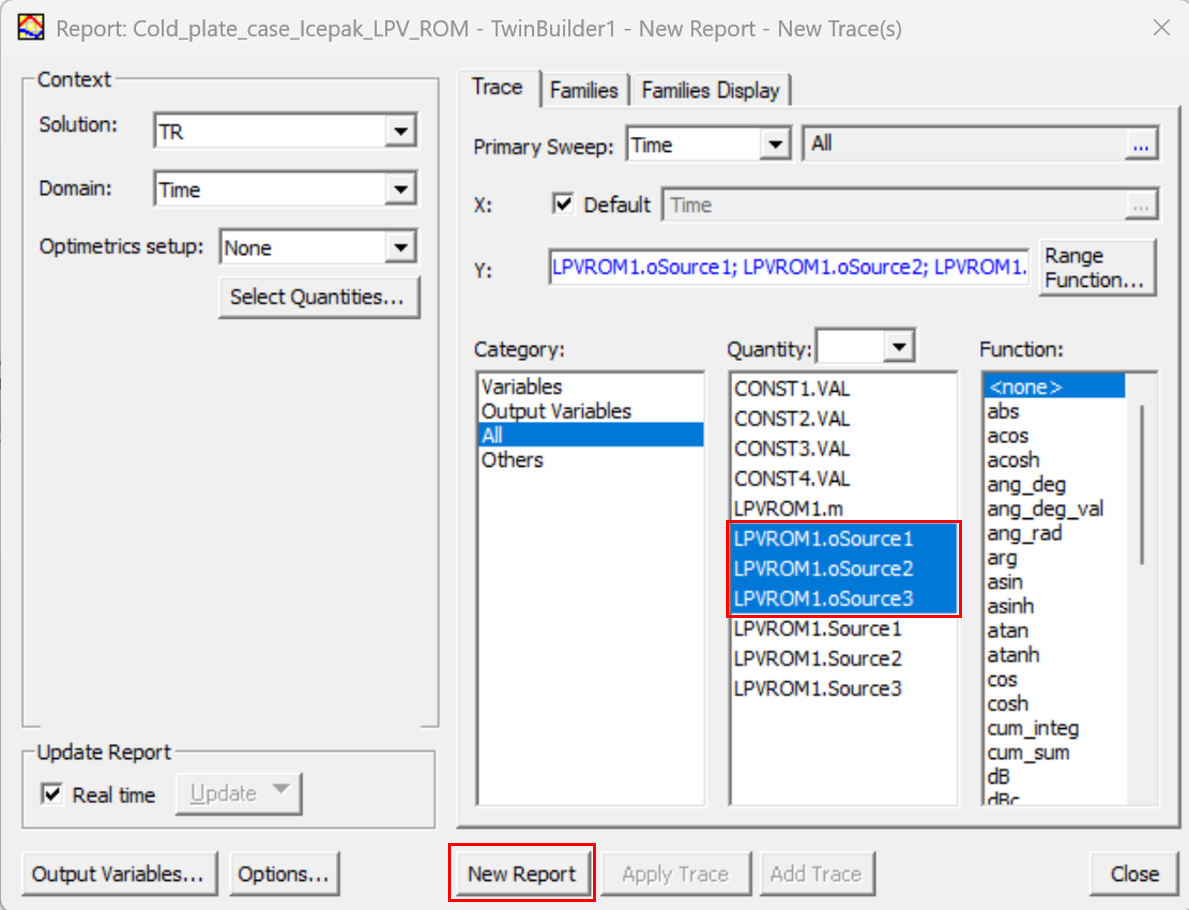Select LPVROM1.Source3 quantity
Image resolution: width=1189 pixels, height=910 pixels.
(843, 689)
